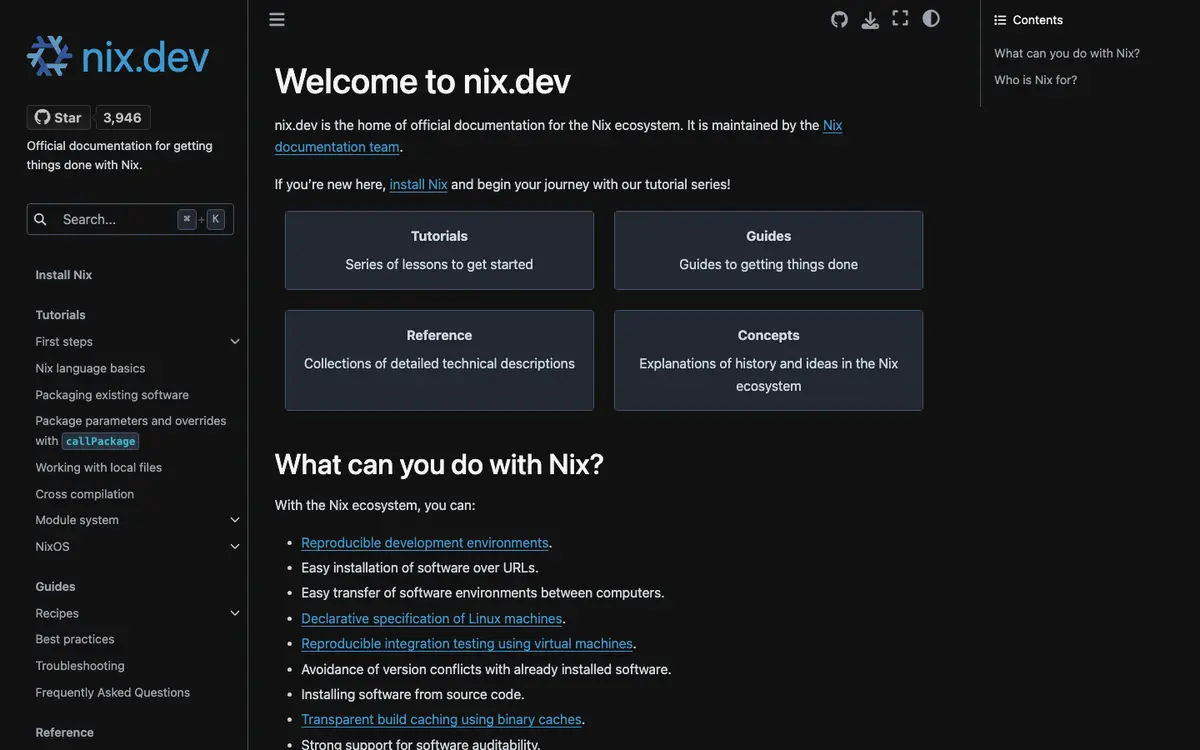Expand the First steps section
Viewport: 1200px width, 750px height.
pos(235,342)
